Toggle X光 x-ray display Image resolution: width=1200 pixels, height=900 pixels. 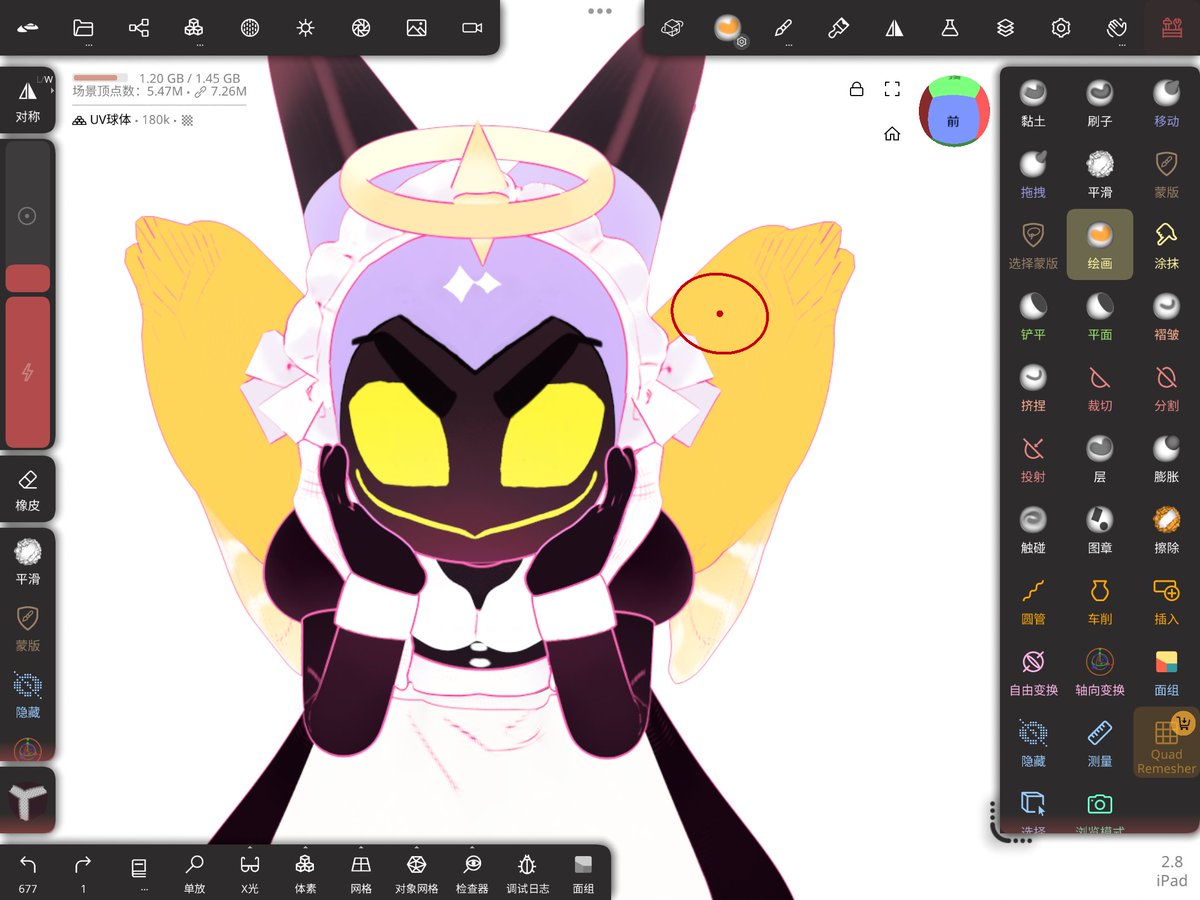pos(250,873)
